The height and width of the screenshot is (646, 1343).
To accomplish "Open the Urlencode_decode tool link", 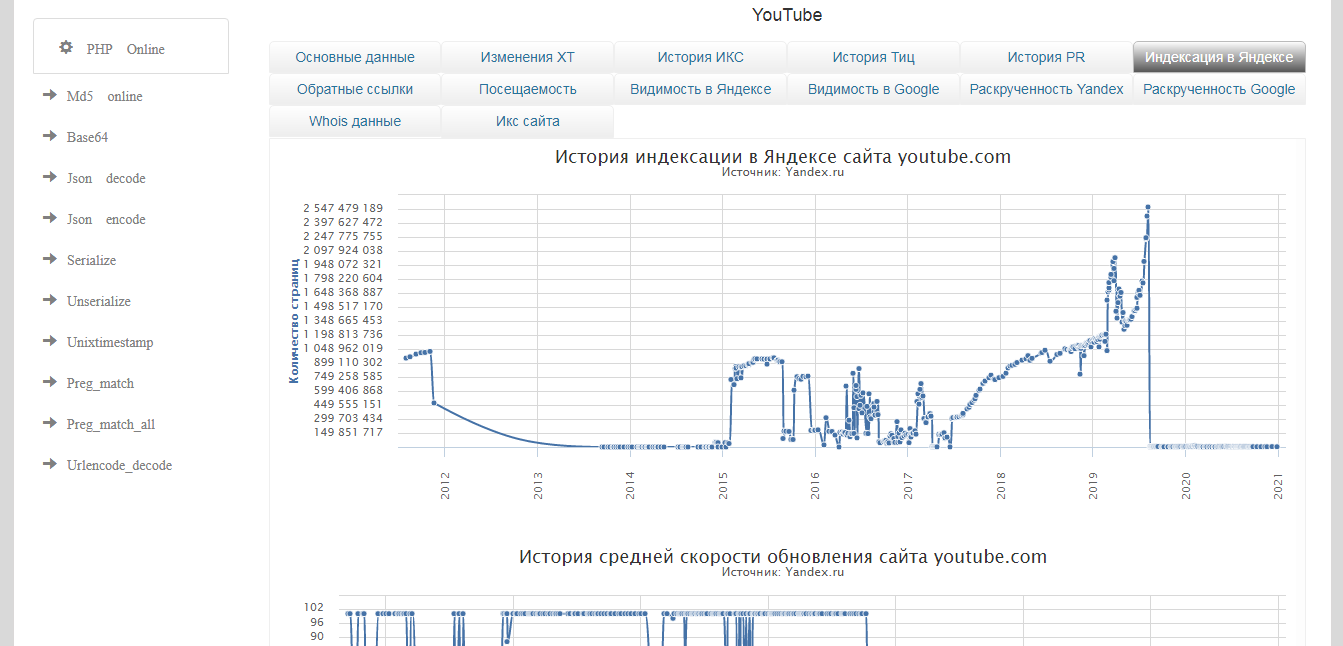I will pos(119,466).
